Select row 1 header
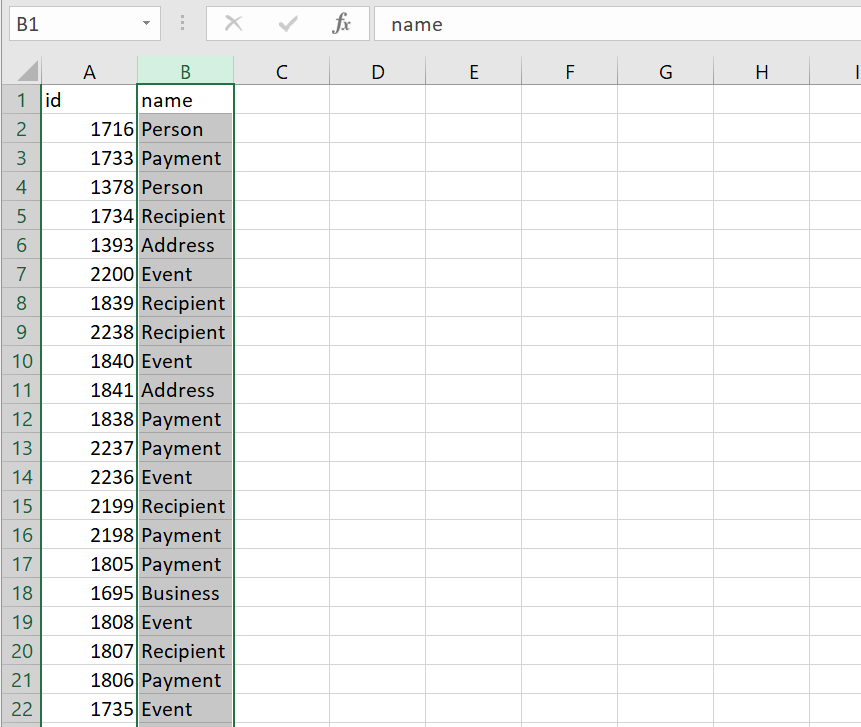 pyautogui.click(x=21, y=100)
